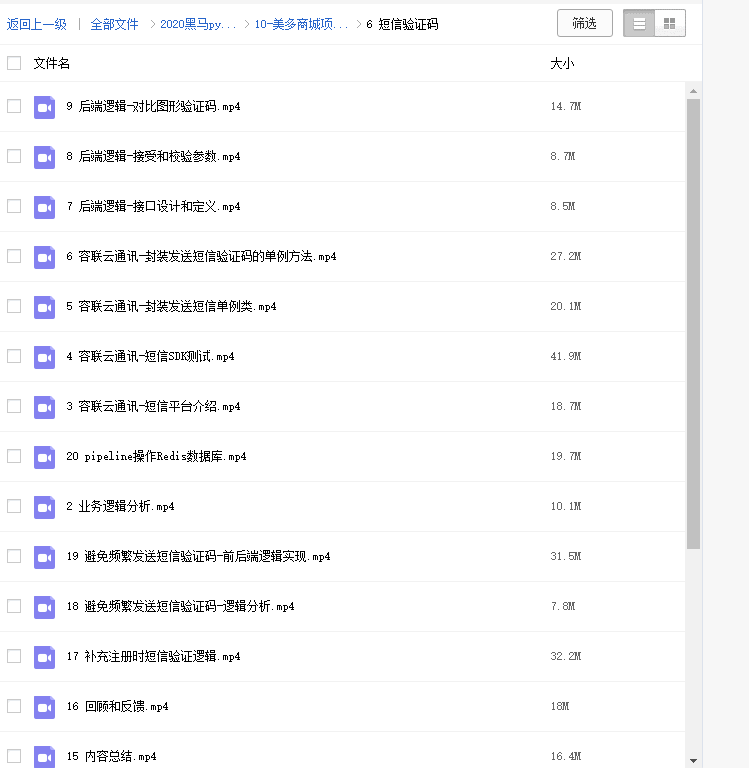Open 4 容联云通讯-短信SDK测试.mp4
Image resolution: width=749 pixels, height=768 pixels.
(x=150, y=357)
